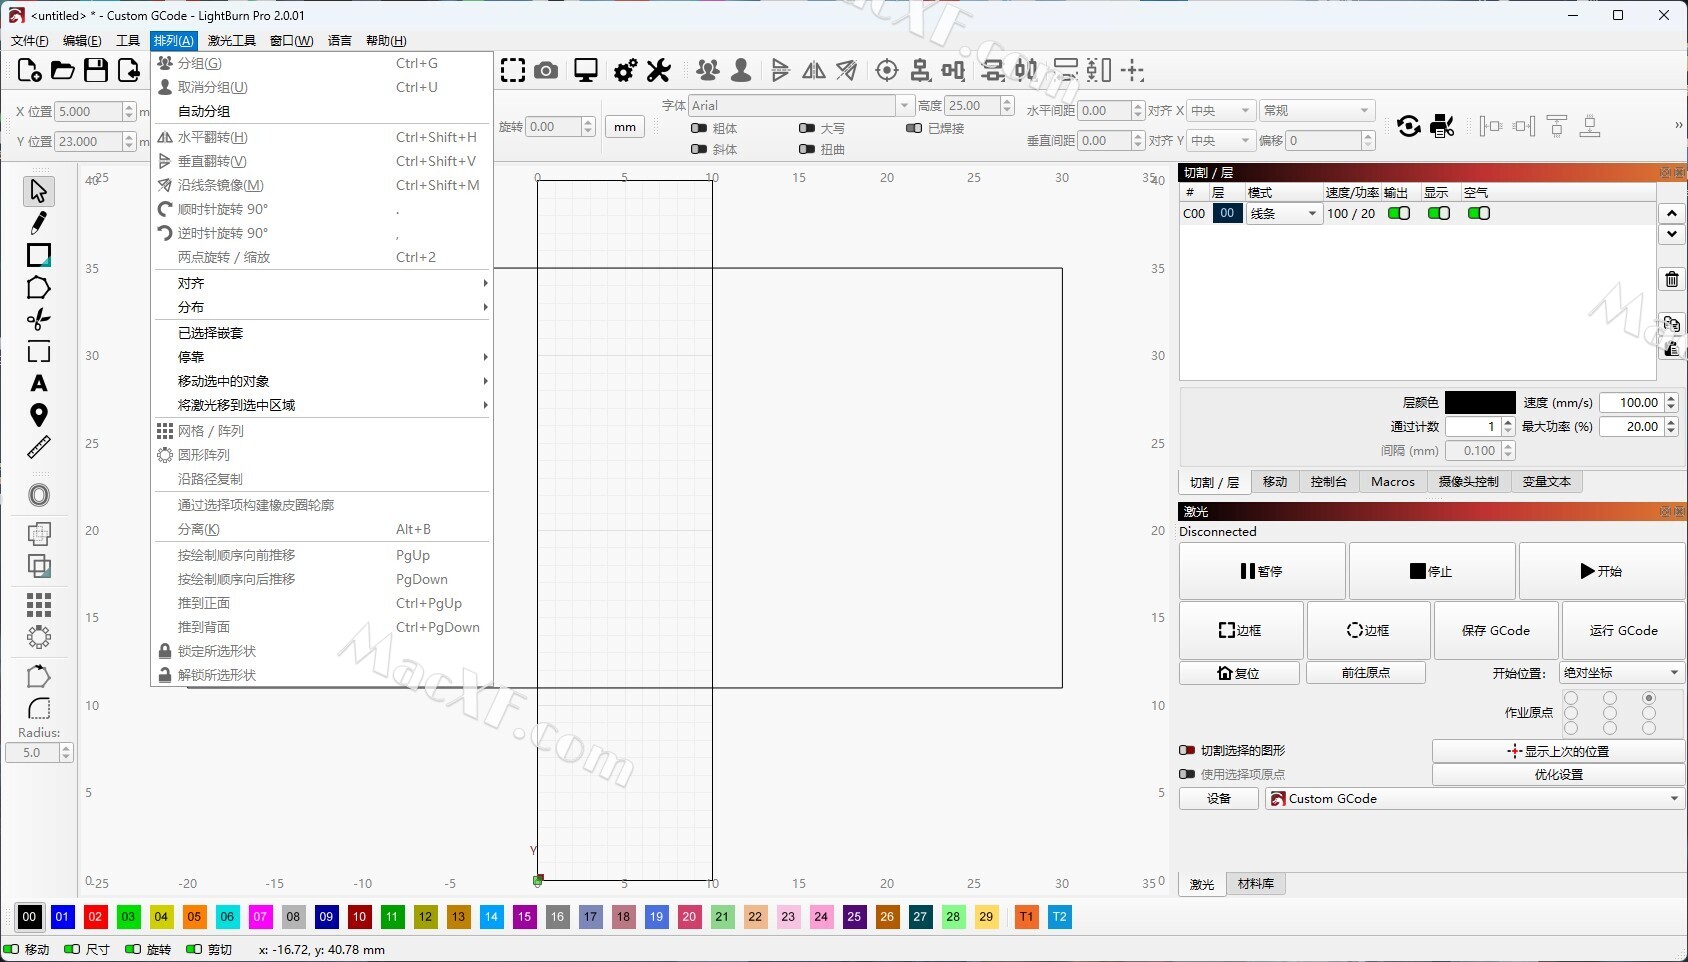Choose the rectangle drawing tool
Screen dimensions: 1688x962
[x=39, y=255]
